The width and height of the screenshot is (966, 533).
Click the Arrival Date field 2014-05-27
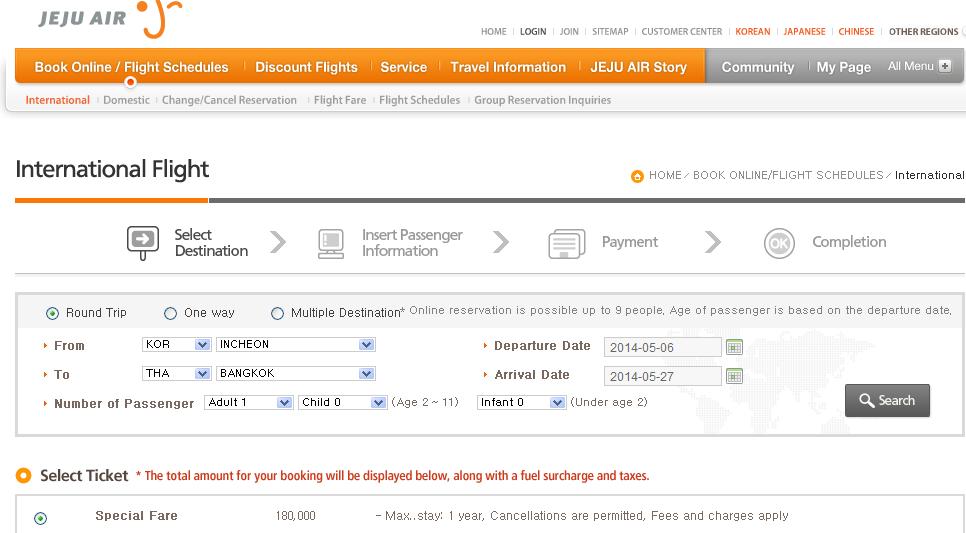point(662,376)
